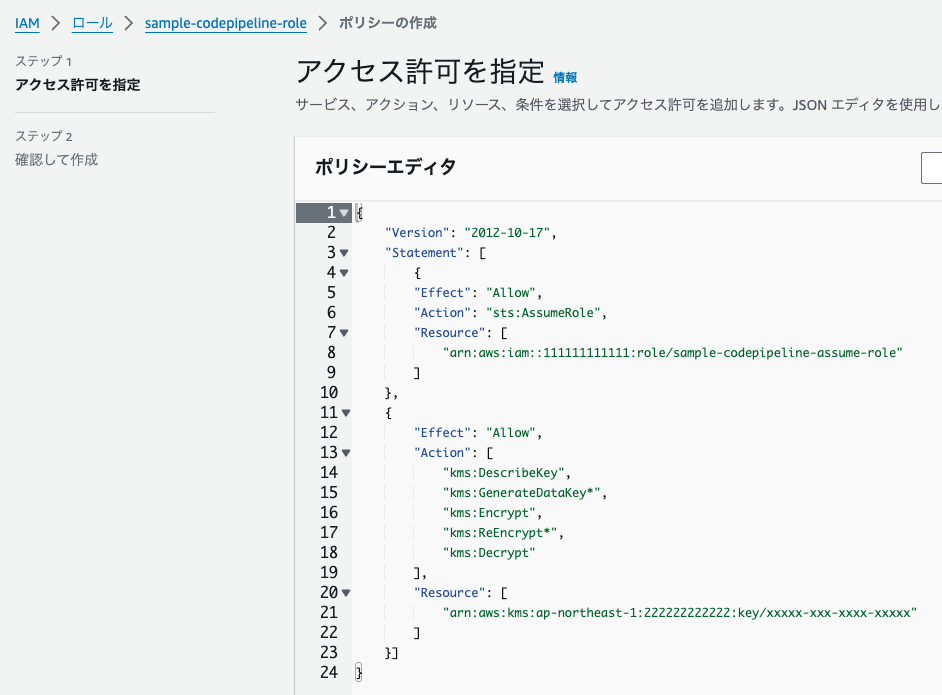Collapse the Action array on line 13
Image resolution: width=942 pixels, height=695 pixels.
tap(344, 453)
